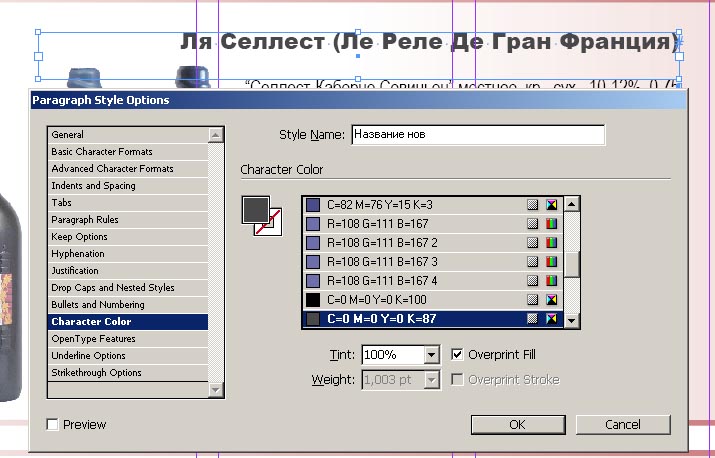715x458 pixels.
Task: Click process color icon for C=0 M=0 Y=0 K=87
Action: click(x=533, y=318)
